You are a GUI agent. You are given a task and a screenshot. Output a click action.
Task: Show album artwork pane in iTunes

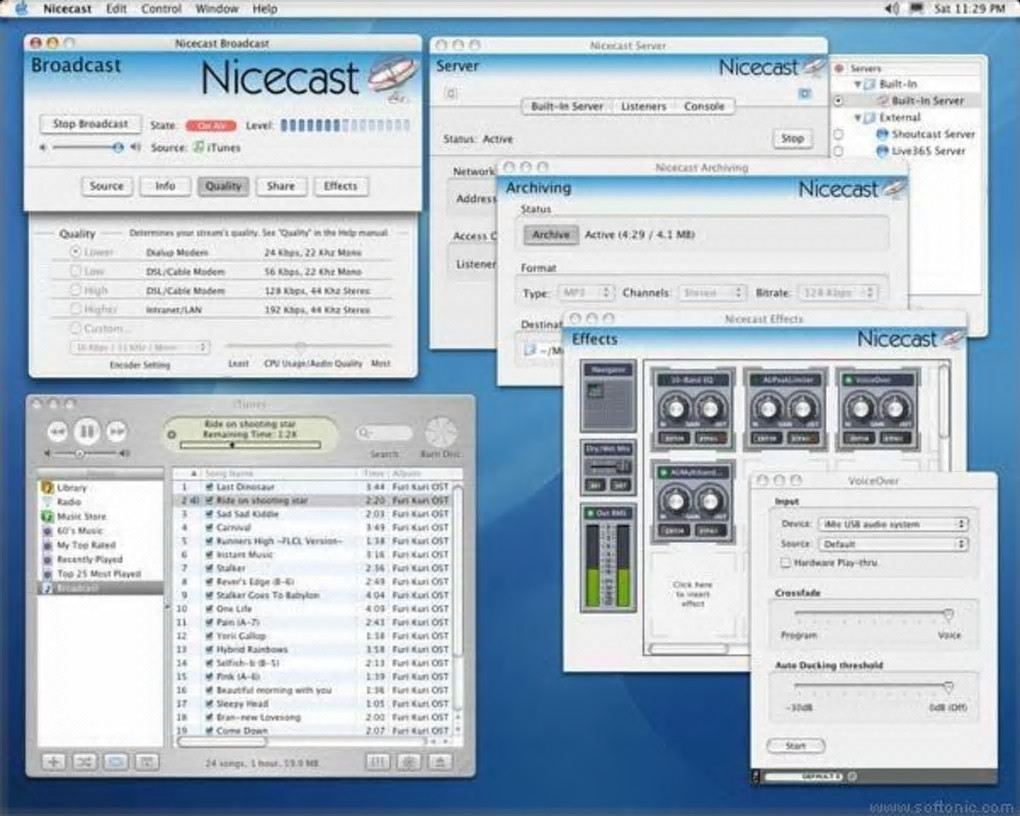tap(147, 761)
